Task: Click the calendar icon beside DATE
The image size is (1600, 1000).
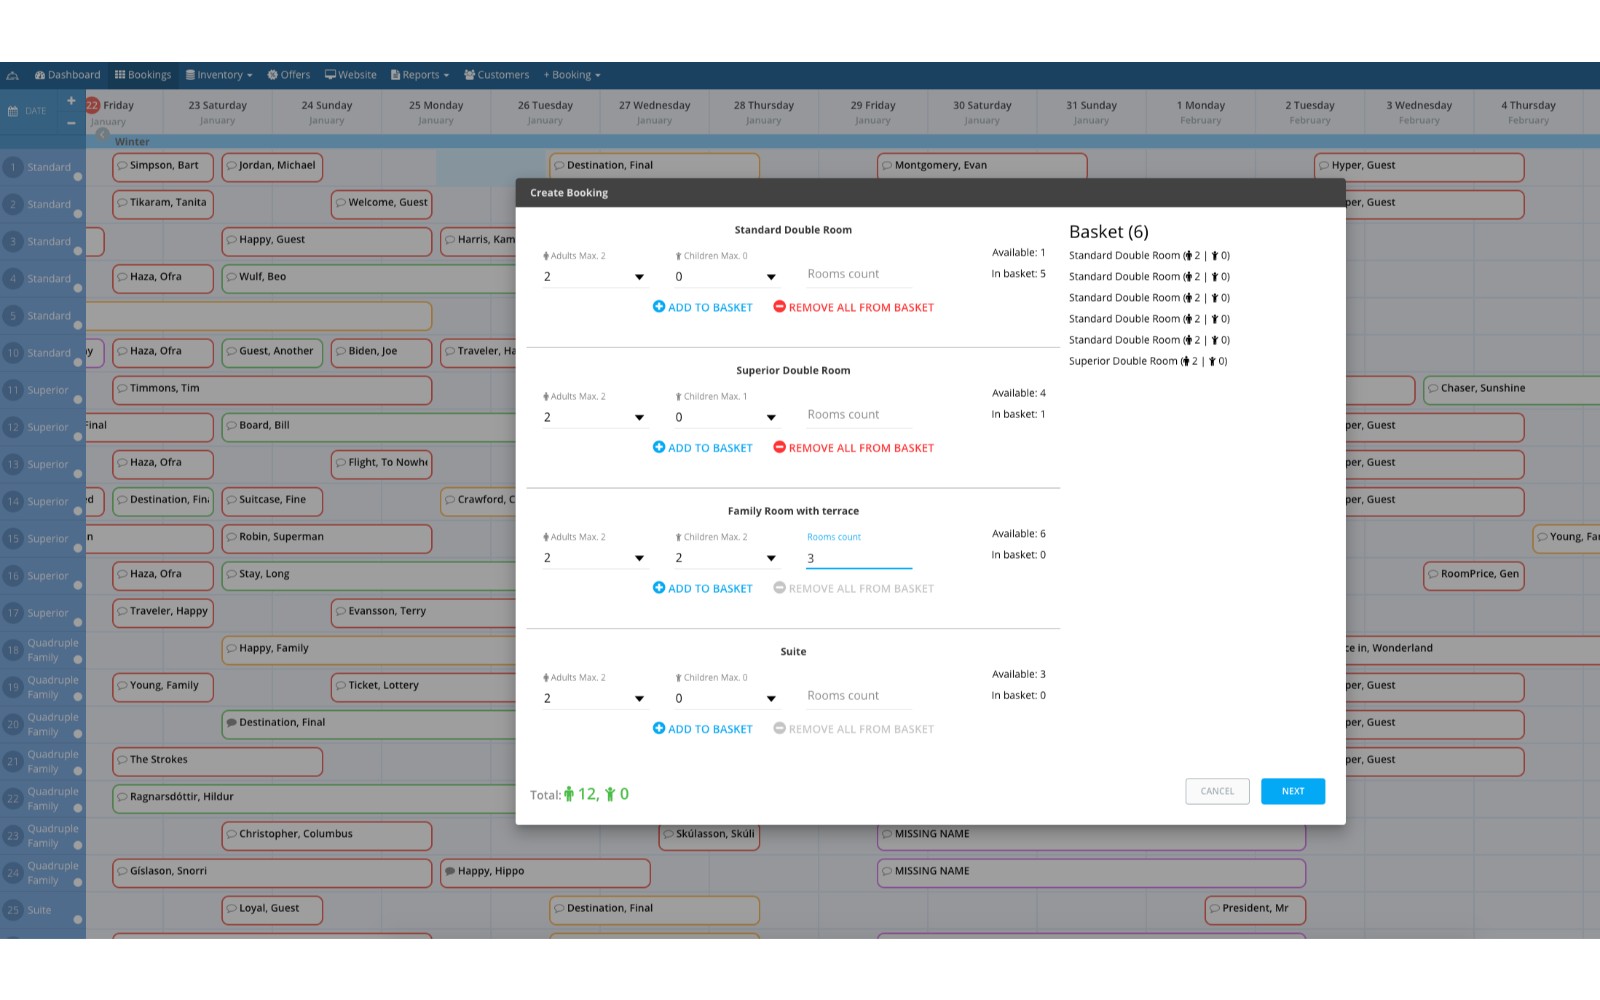Action: point(13,110)
